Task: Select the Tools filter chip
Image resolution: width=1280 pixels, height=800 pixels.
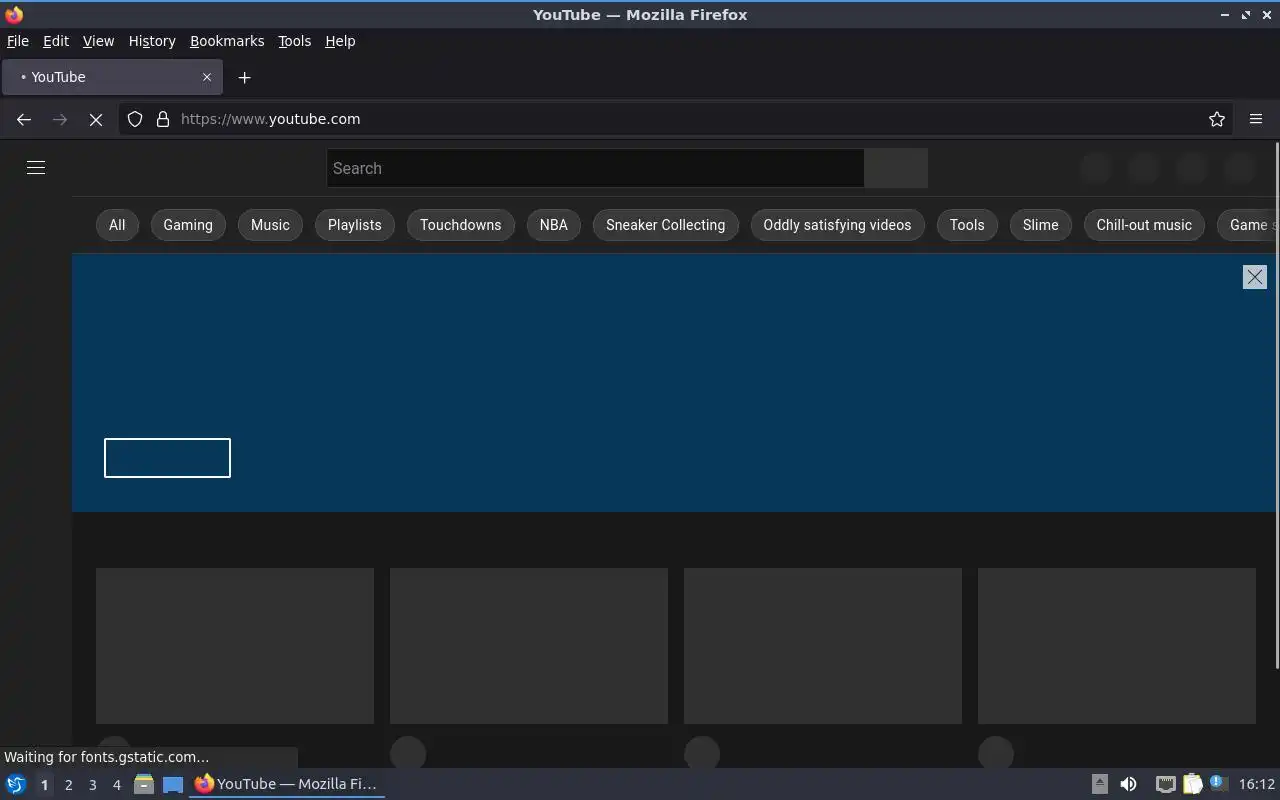Action: pos(967,225)
